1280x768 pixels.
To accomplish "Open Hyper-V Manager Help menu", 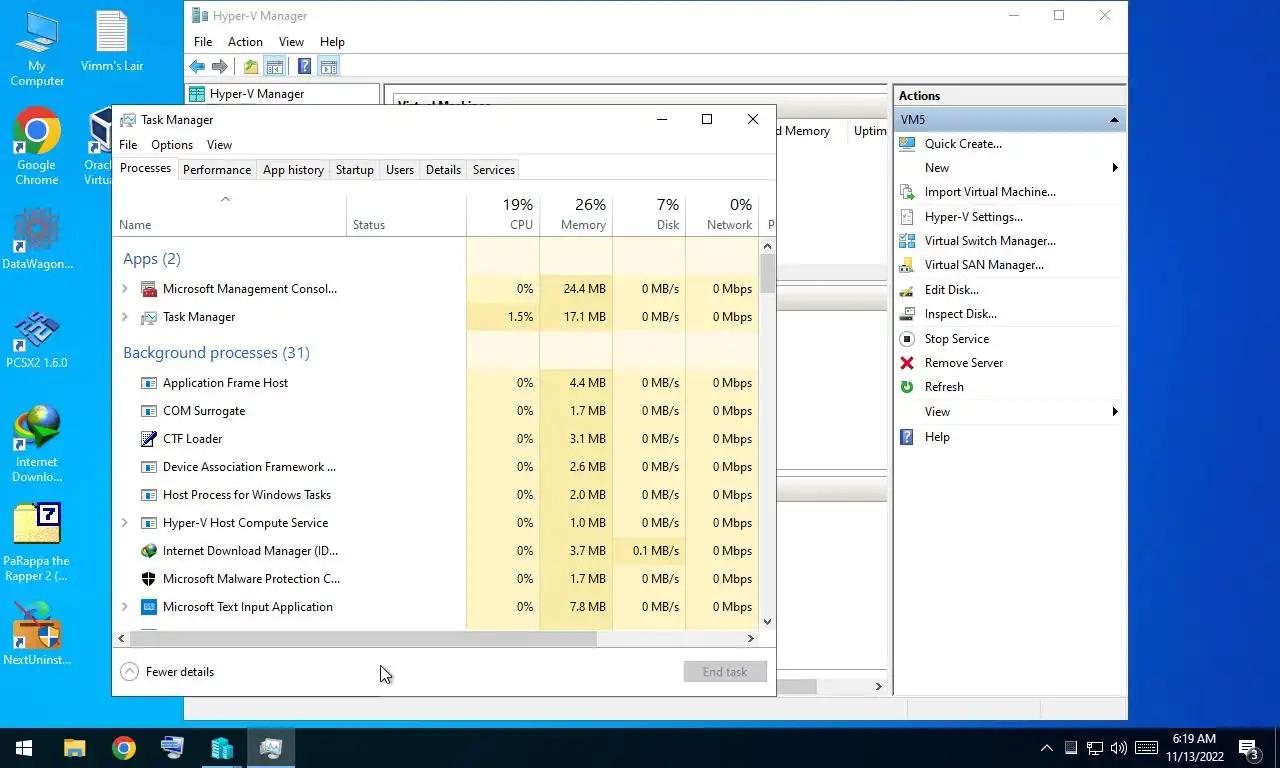I will tap(332, 42).
